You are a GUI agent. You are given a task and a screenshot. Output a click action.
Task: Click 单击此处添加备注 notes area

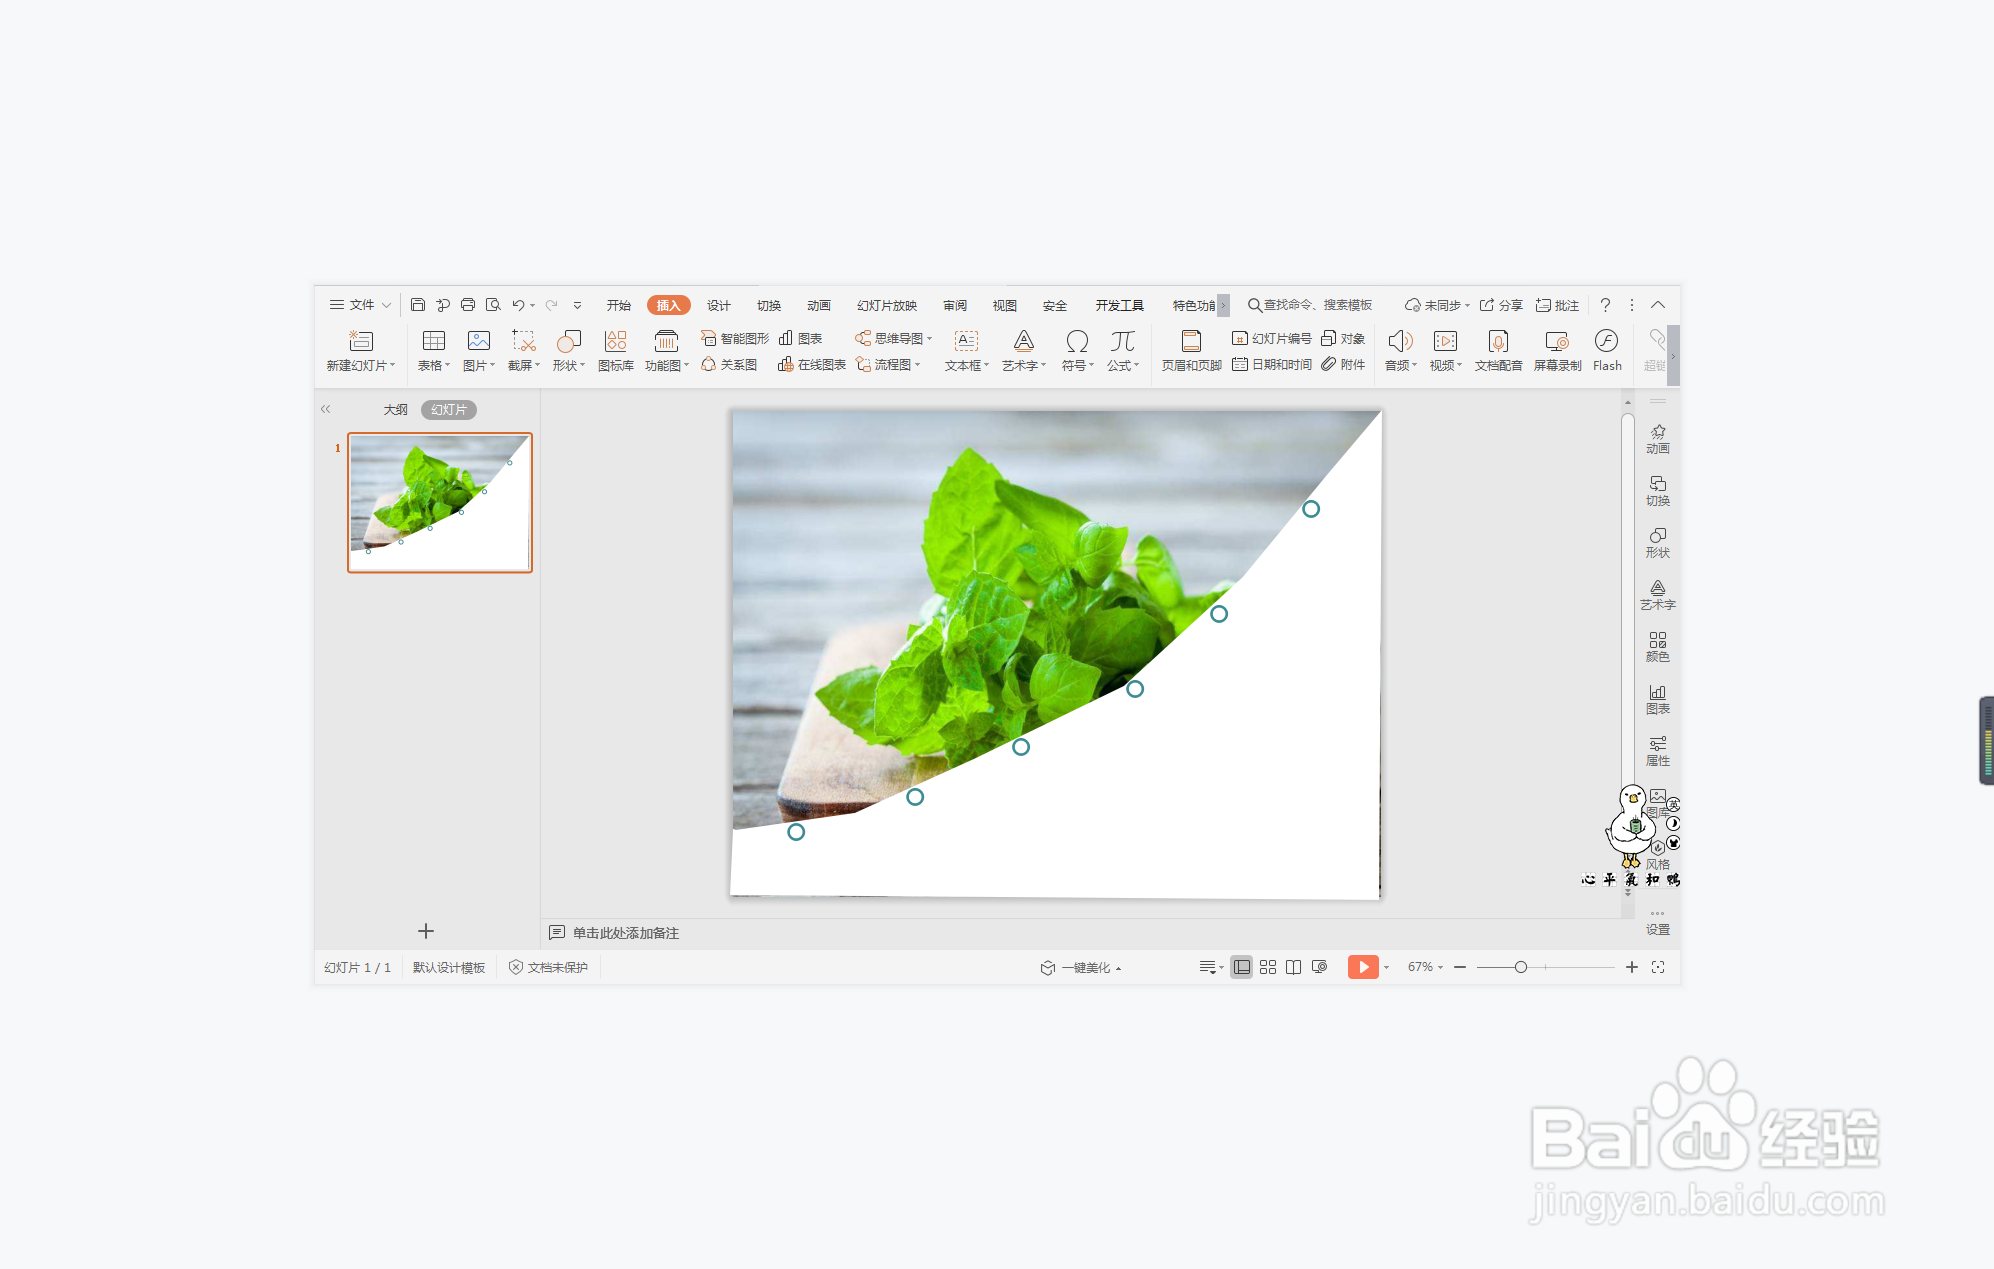point(625,933)
